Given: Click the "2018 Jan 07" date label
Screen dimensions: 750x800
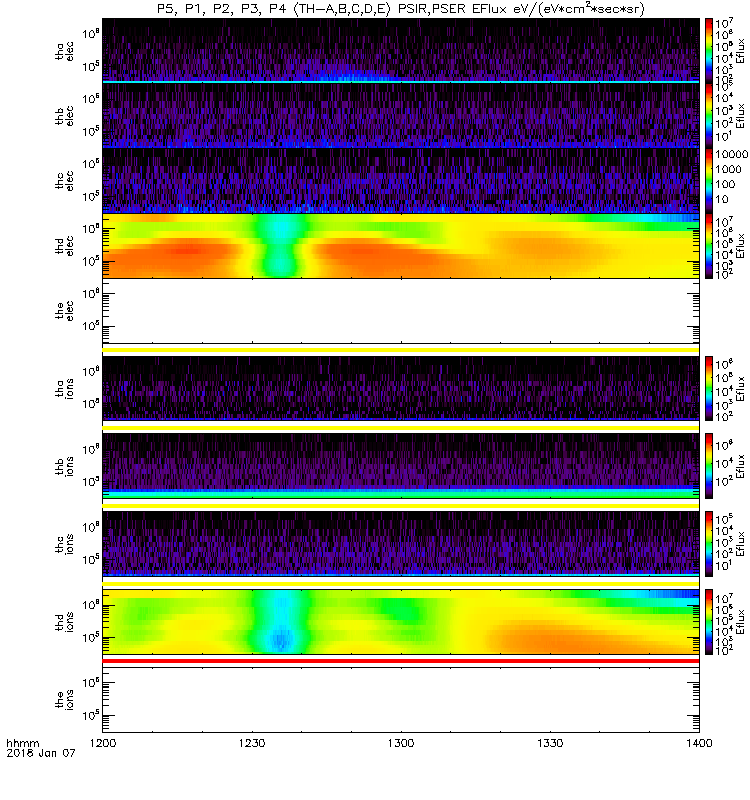Looking at the screenshot, I should click(x=41, y=753).
